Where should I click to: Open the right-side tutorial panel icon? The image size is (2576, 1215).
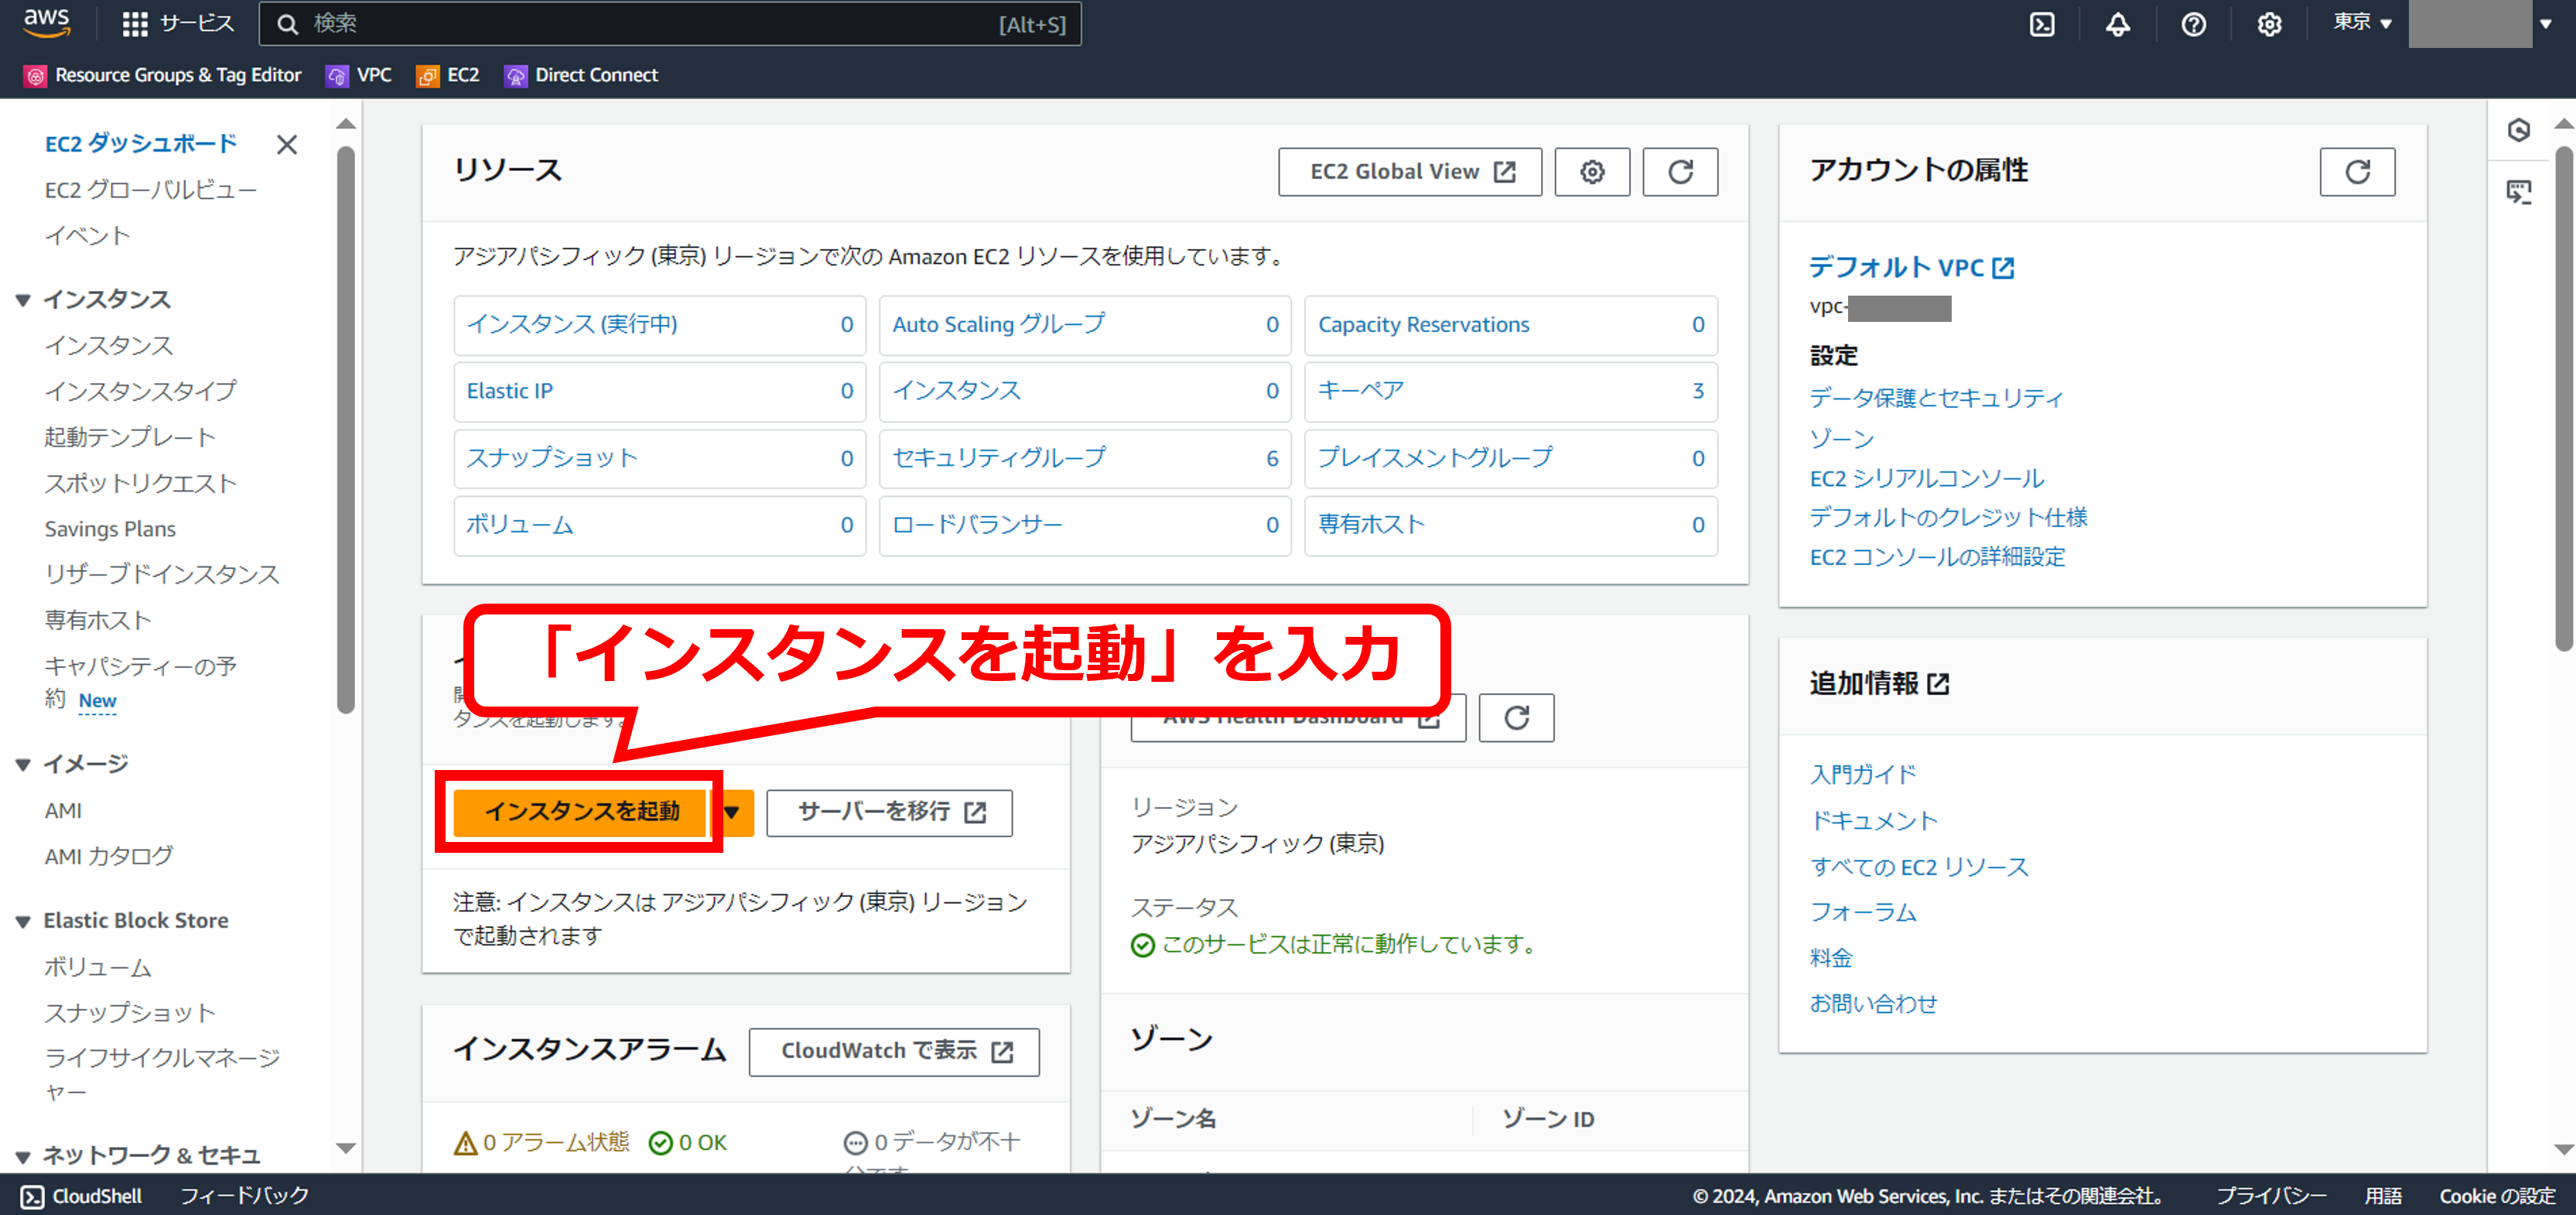[2519, 192]
